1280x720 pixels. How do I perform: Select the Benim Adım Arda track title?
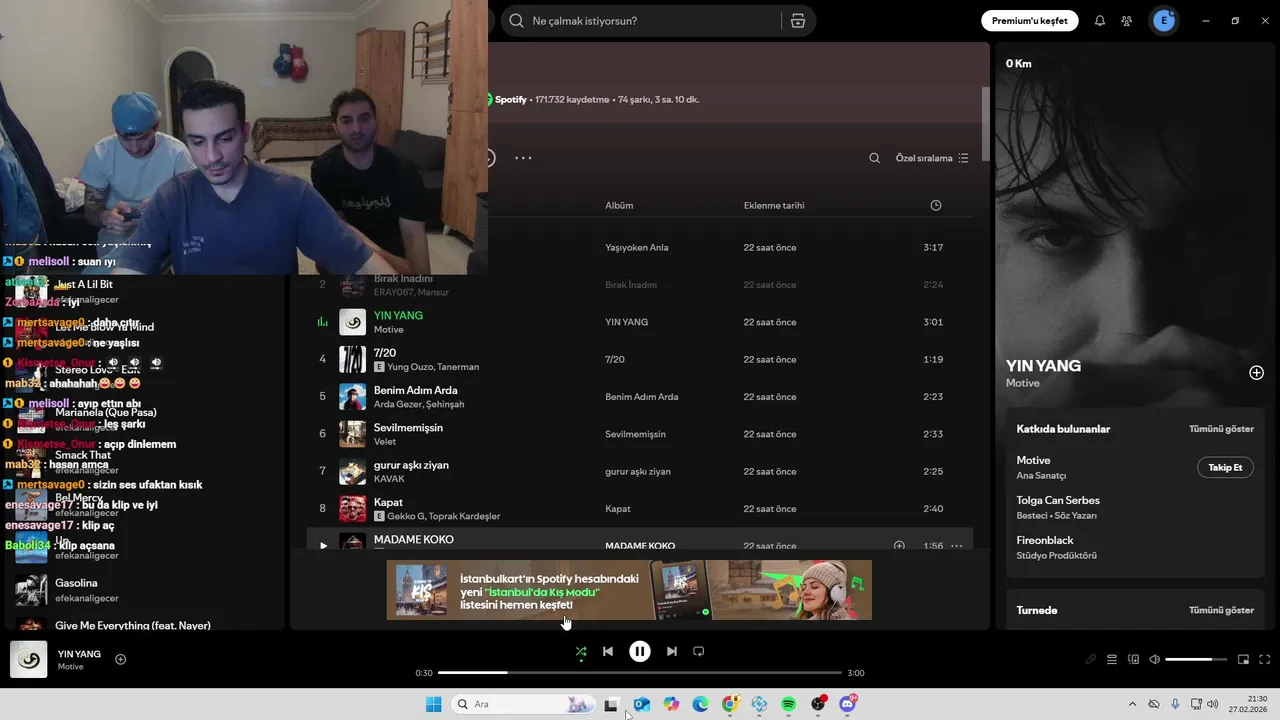415,390
